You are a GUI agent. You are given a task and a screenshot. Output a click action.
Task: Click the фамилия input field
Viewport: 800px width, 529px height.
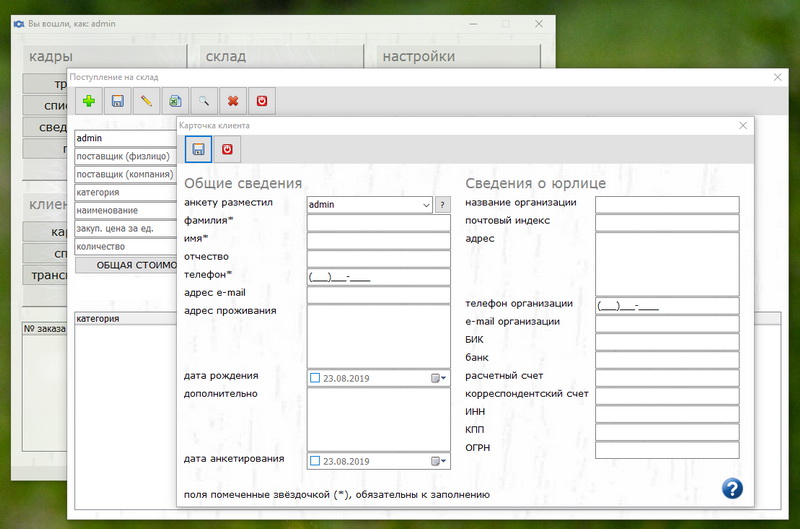point(379,223)
